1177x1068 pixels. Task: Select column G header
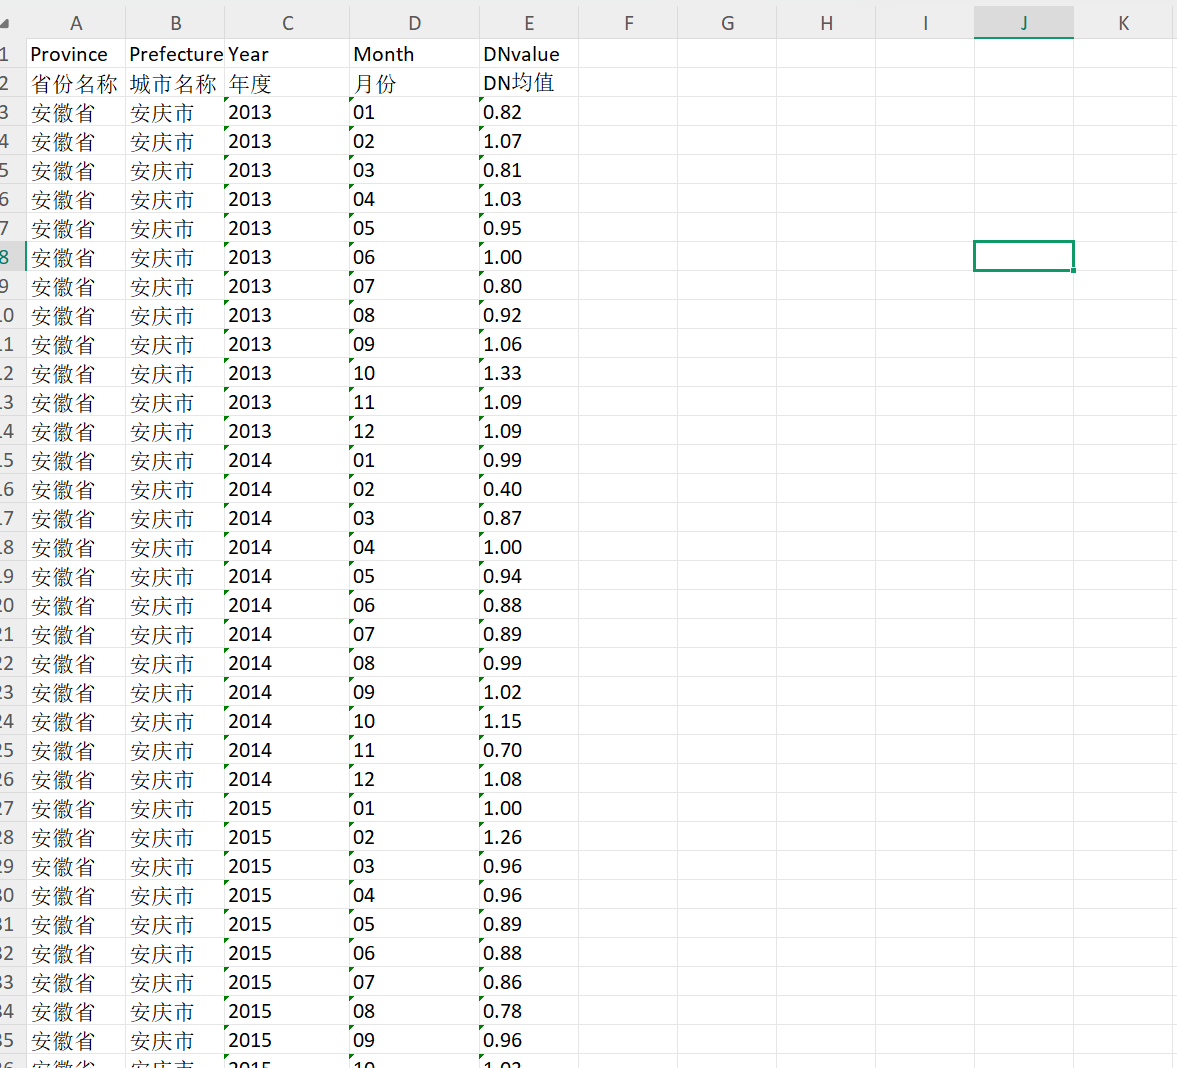727,23
